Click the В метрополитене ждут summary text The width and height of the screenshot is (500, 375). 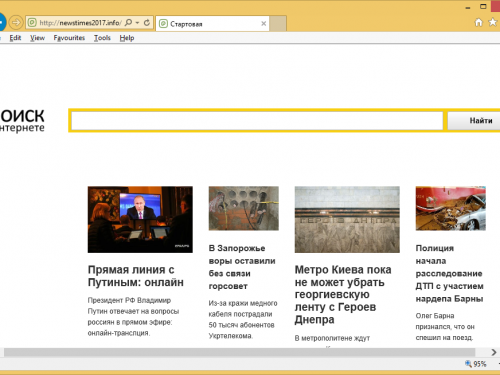point(332,338)
